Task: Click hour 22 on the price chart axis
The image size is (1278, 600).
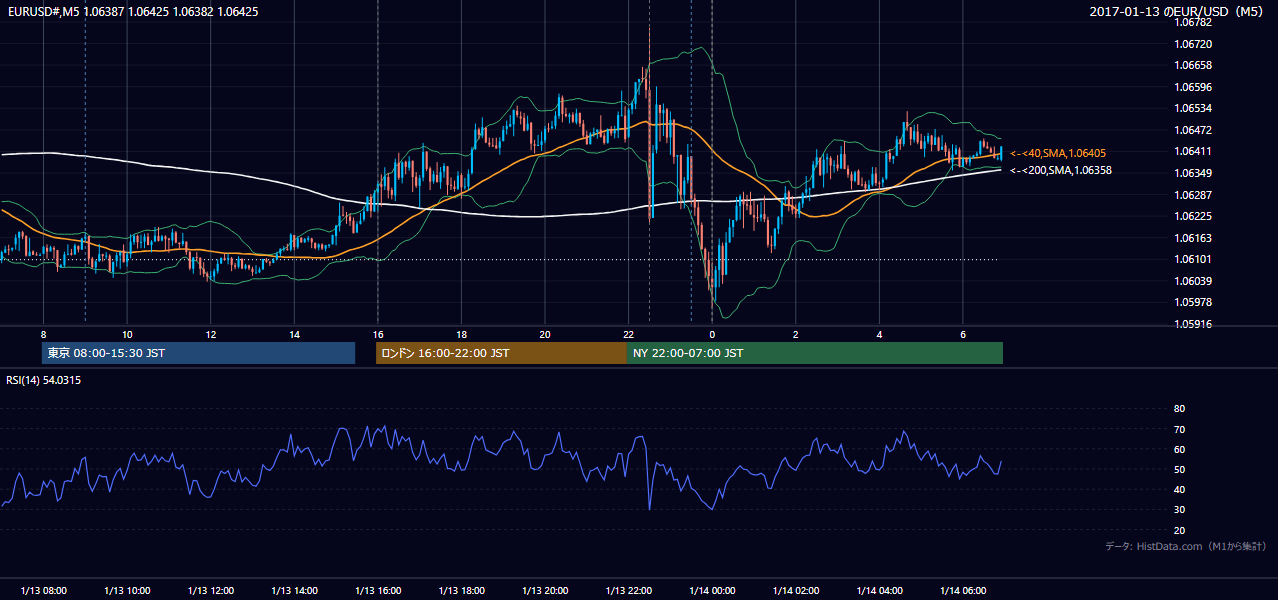Action: [x=628, y=334]
